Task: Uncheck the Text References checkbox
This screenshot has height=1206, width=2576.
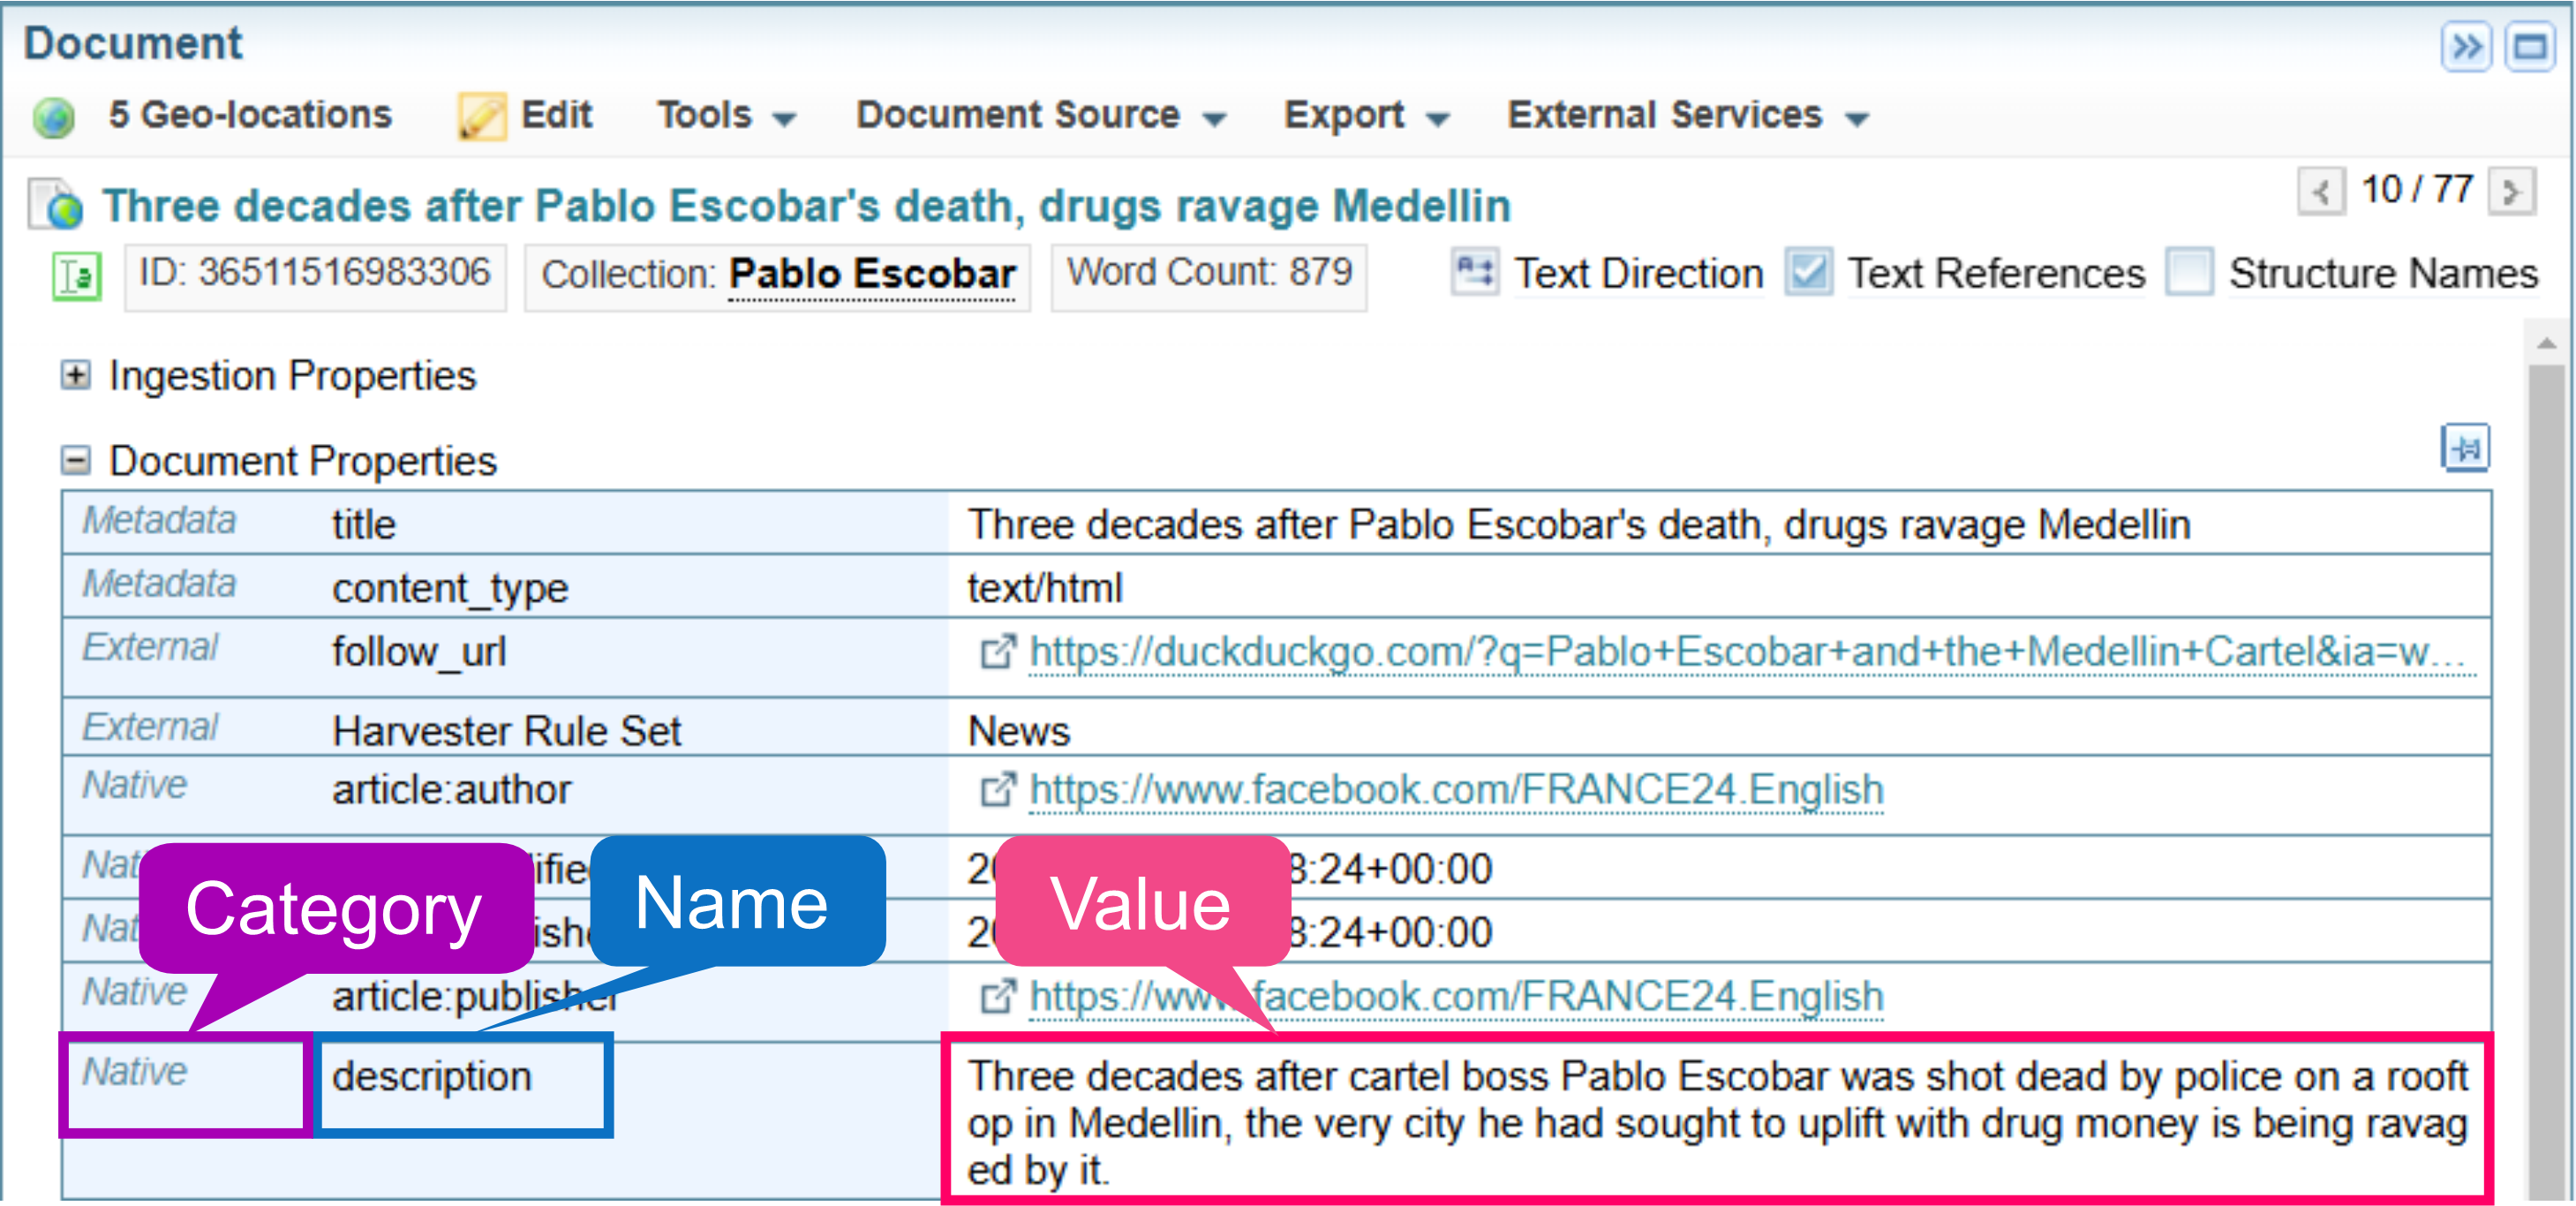Action: 1808,273
